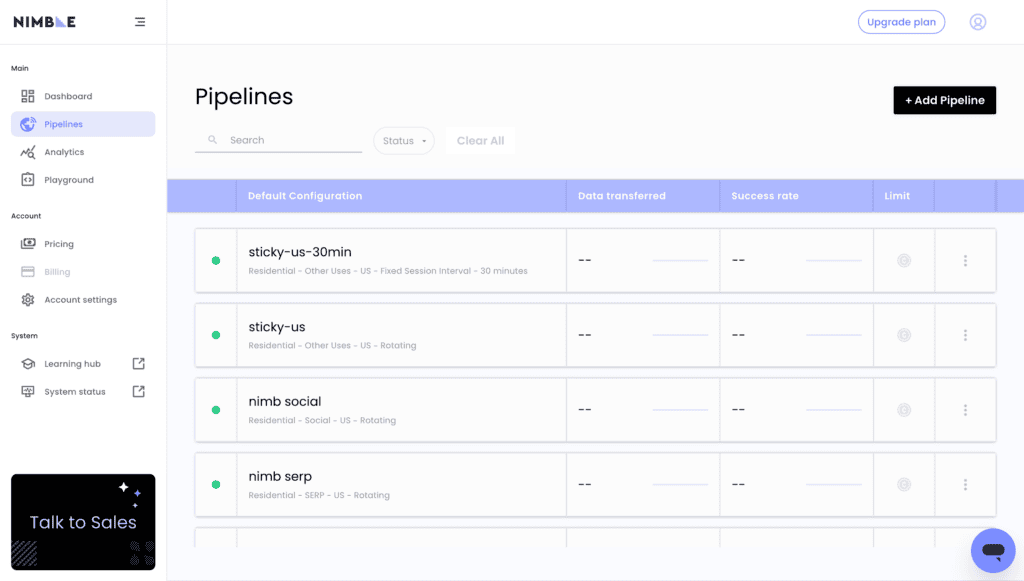Toggle green status dot of nimb serp

216,484
